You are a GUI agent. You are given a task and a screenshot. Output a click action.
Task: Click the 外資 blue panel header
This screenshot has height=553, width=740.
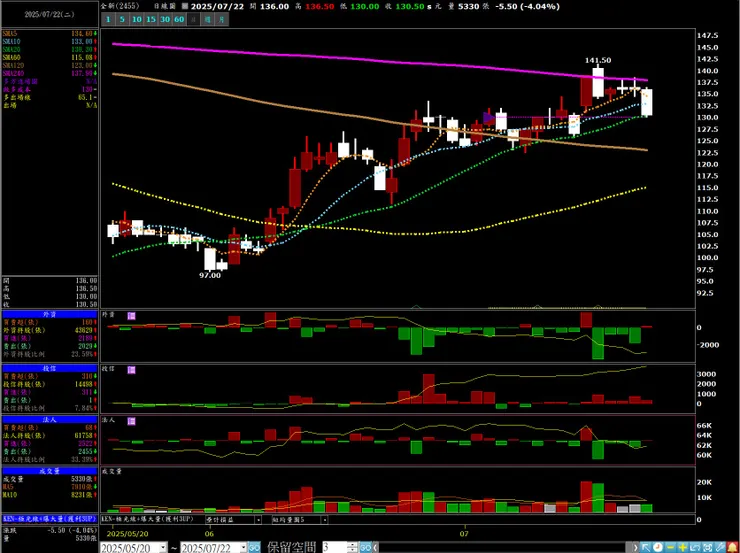pos(50,313)
